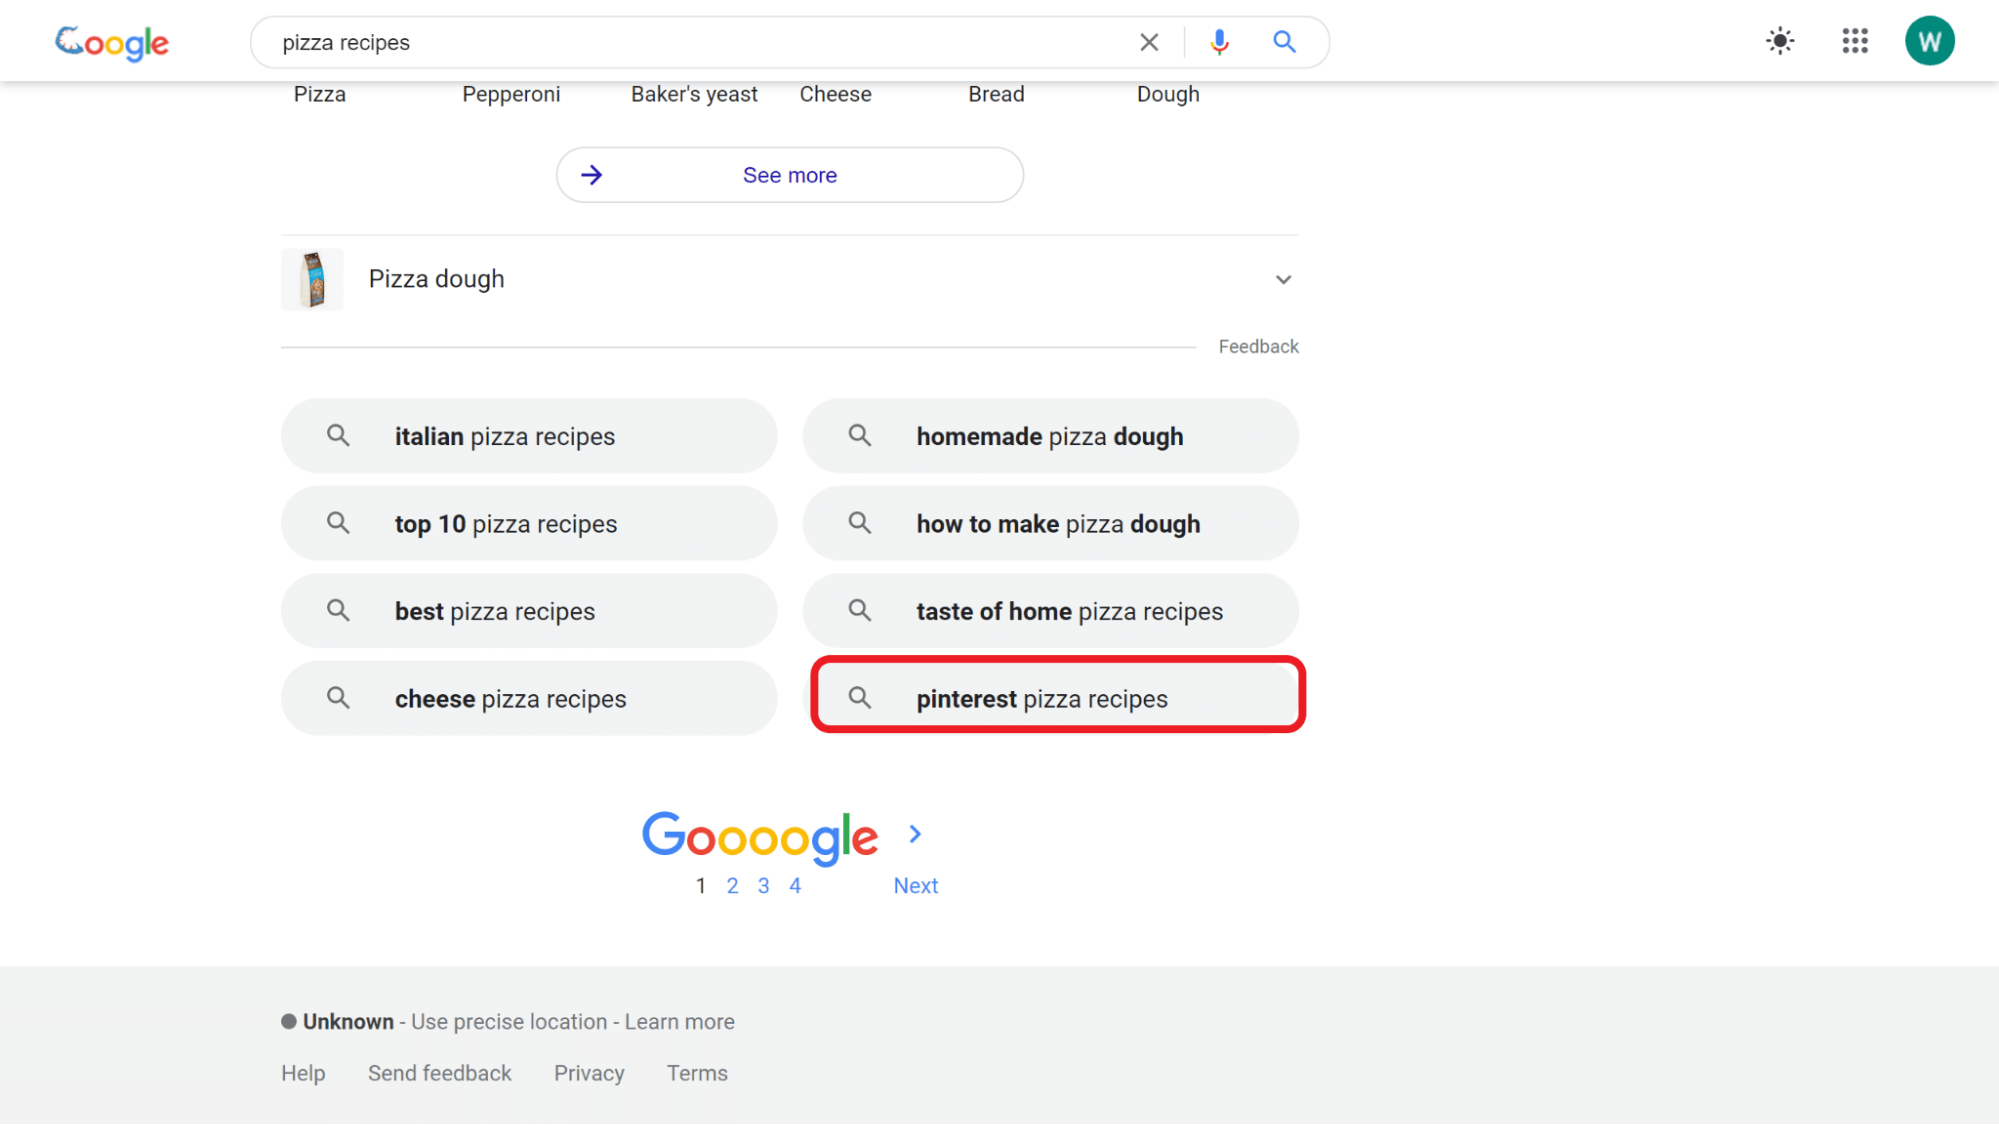Click the Next page link
This screenshot has height=1125, width=1999.
tap(916, 885)
